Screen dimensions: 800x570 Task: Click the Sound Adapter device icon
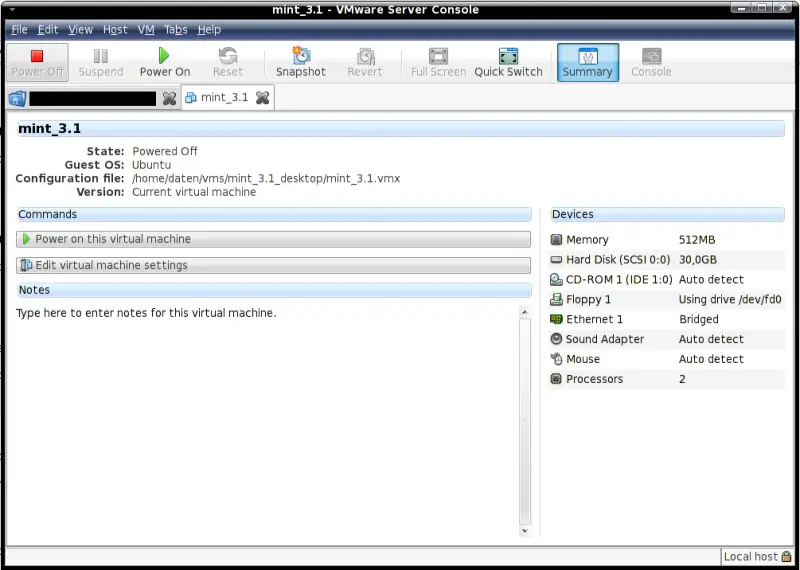[556, 339]
